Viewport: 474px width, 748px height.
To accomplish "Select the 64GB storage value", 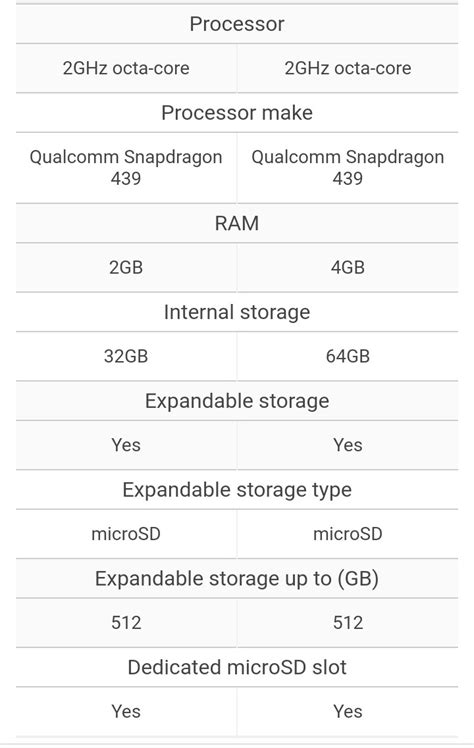I will pyautogui.click(x=348, y=356).
